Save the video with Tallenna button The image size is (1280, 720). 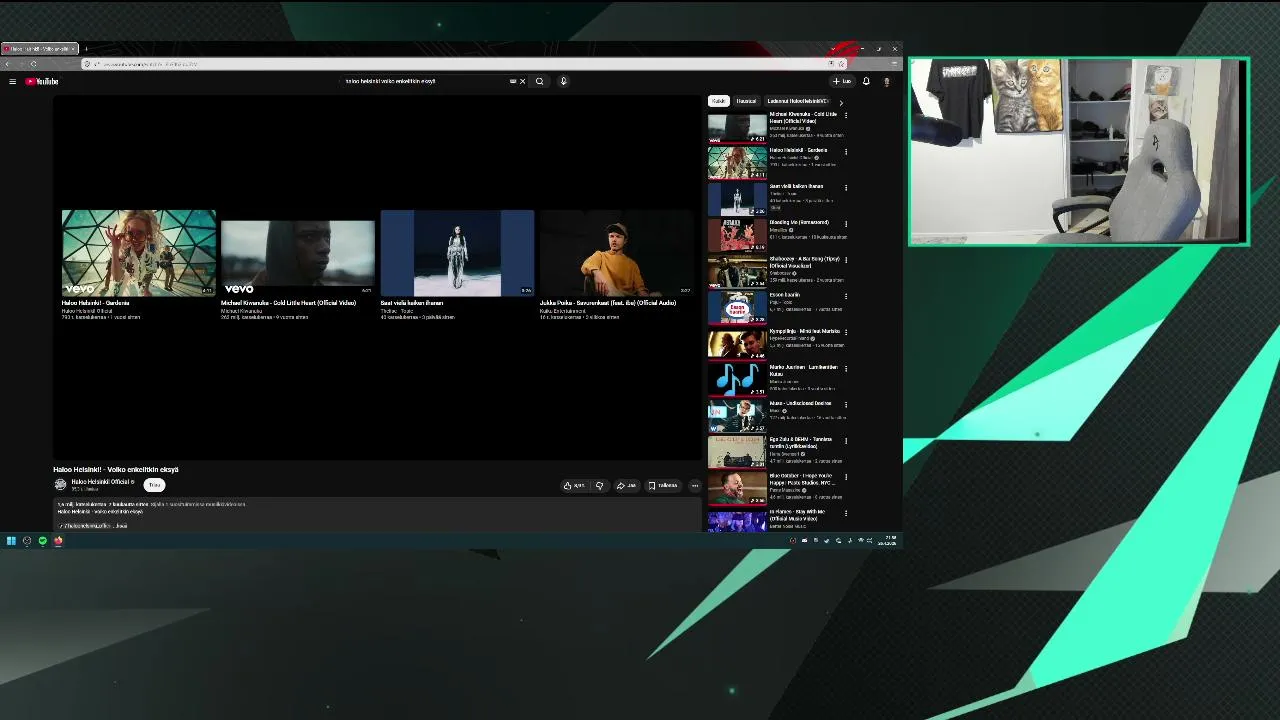coord(663,486)
